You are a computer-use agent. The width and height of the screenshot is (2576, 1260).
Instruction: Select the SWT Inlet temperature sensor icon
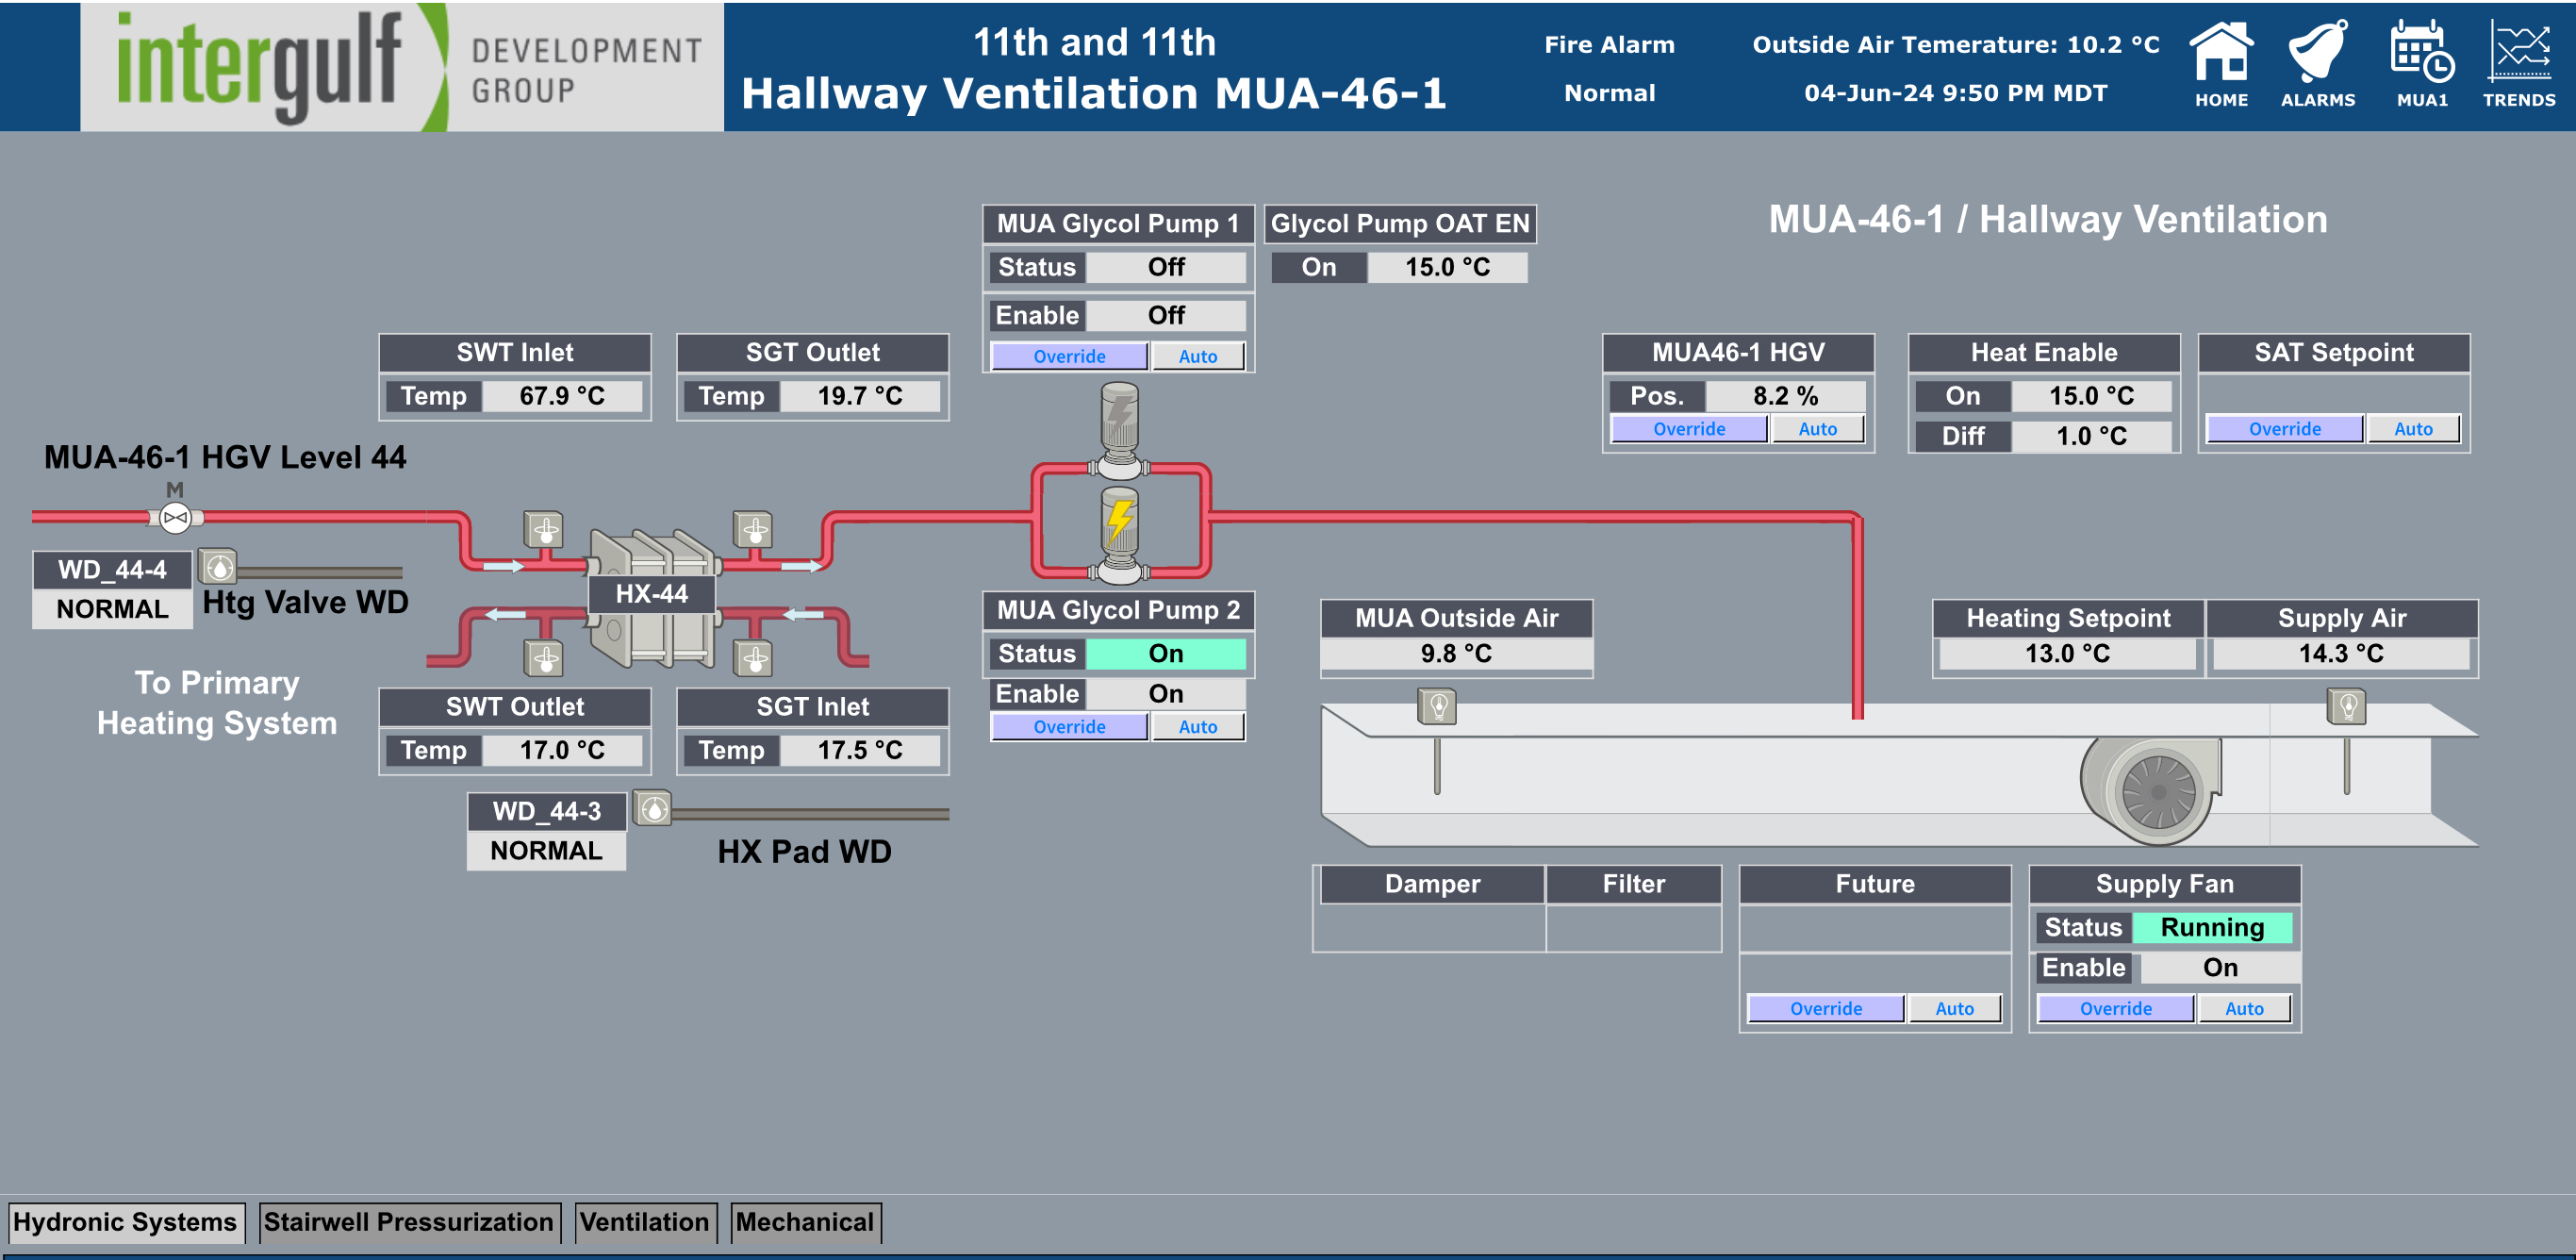point(544,530)
